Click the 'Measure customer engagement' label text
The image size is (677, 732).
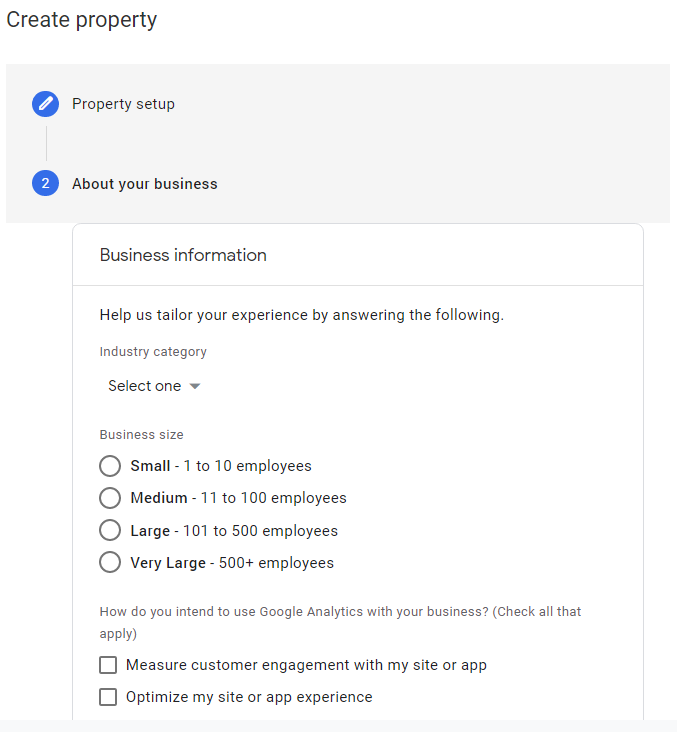click(306, 665)
